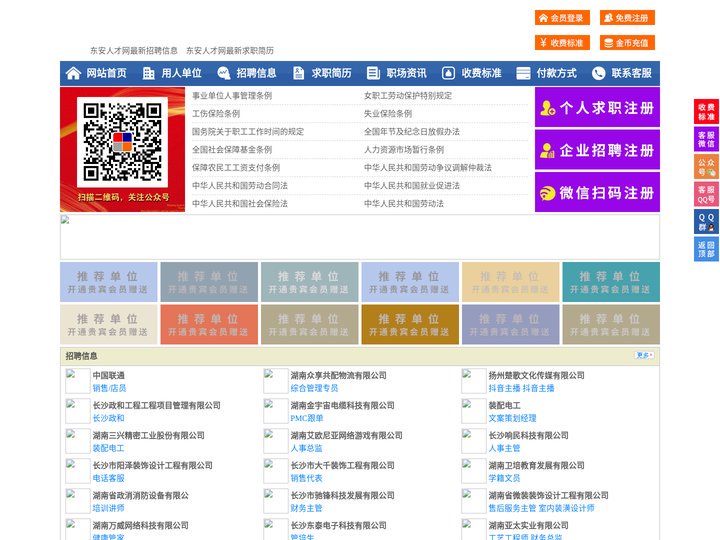This screenshot has height=540, width=720.
Task: Open 培训讲师 job link
Action: 108,508
